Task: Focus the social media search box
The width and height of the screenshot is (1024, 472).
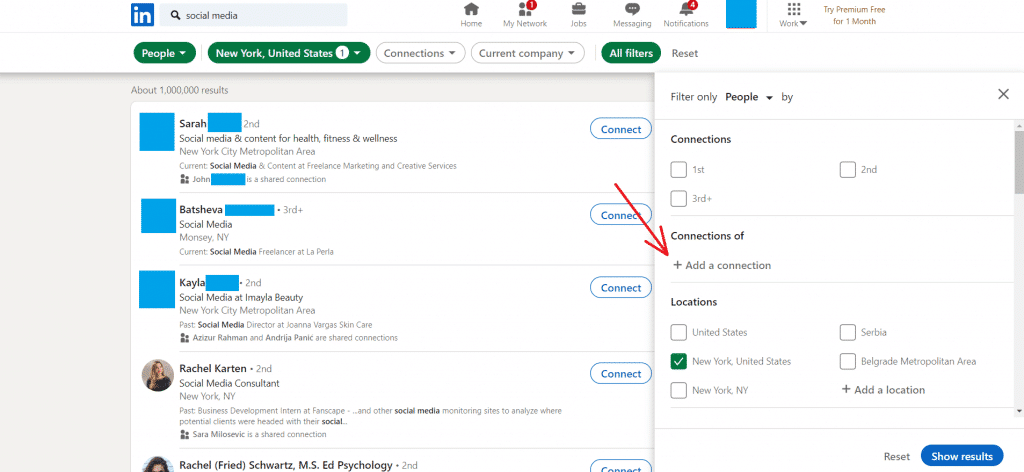Action: click(260, 16)
